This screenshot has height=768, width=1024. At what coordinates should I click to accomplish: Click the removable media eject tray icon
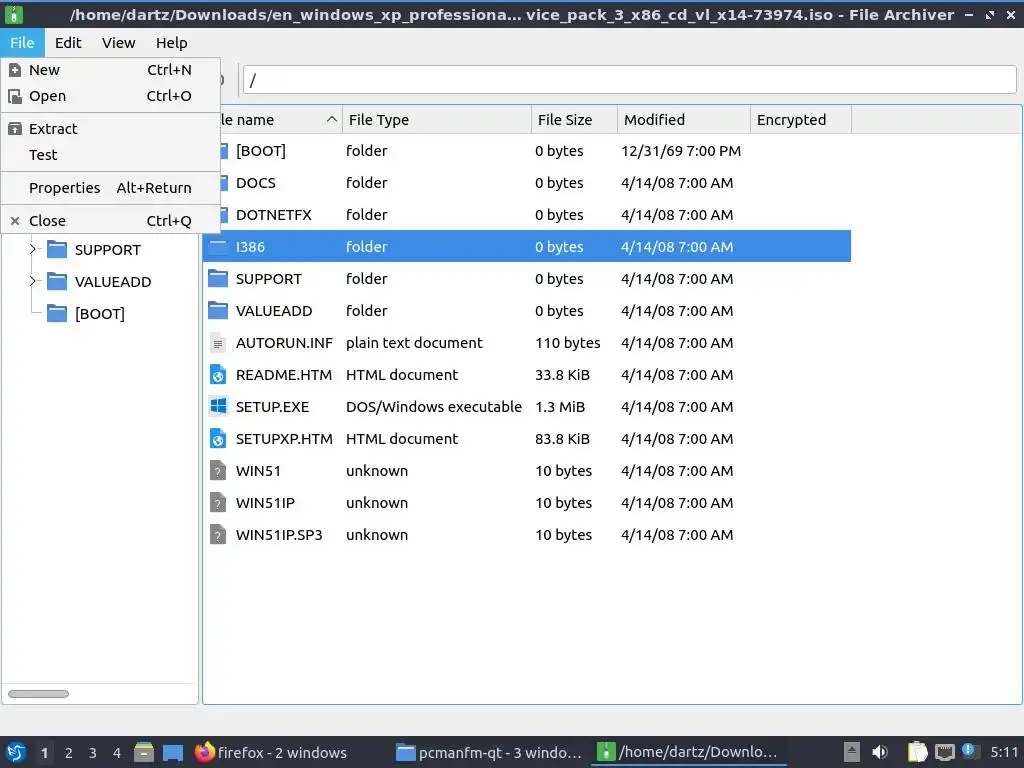851,752
